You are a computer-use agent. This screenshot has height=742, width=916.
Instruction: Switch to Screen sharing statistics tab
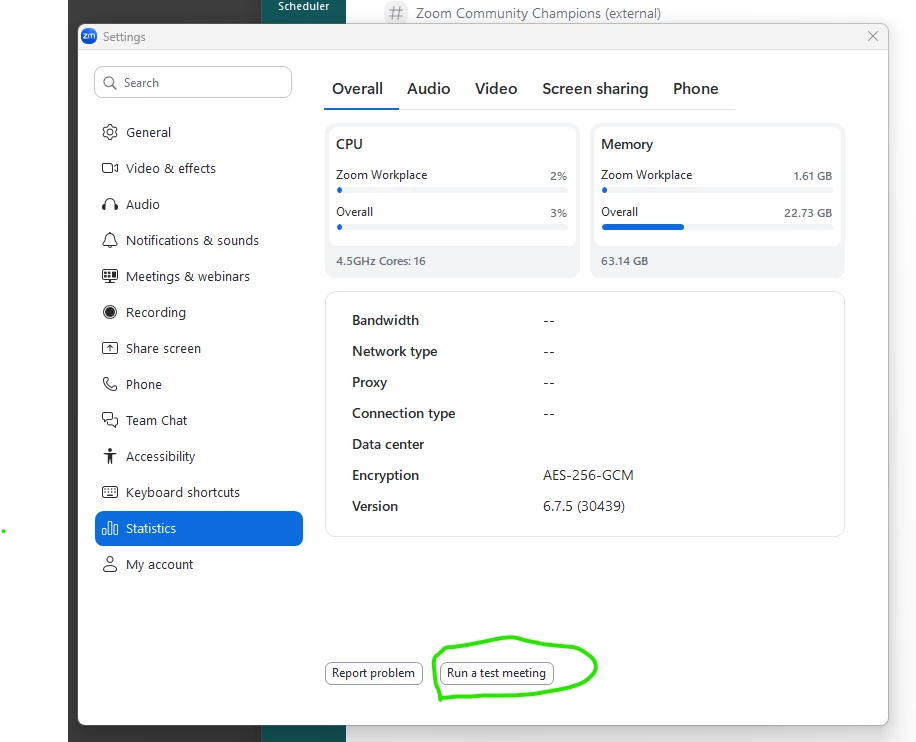point(595,89)
